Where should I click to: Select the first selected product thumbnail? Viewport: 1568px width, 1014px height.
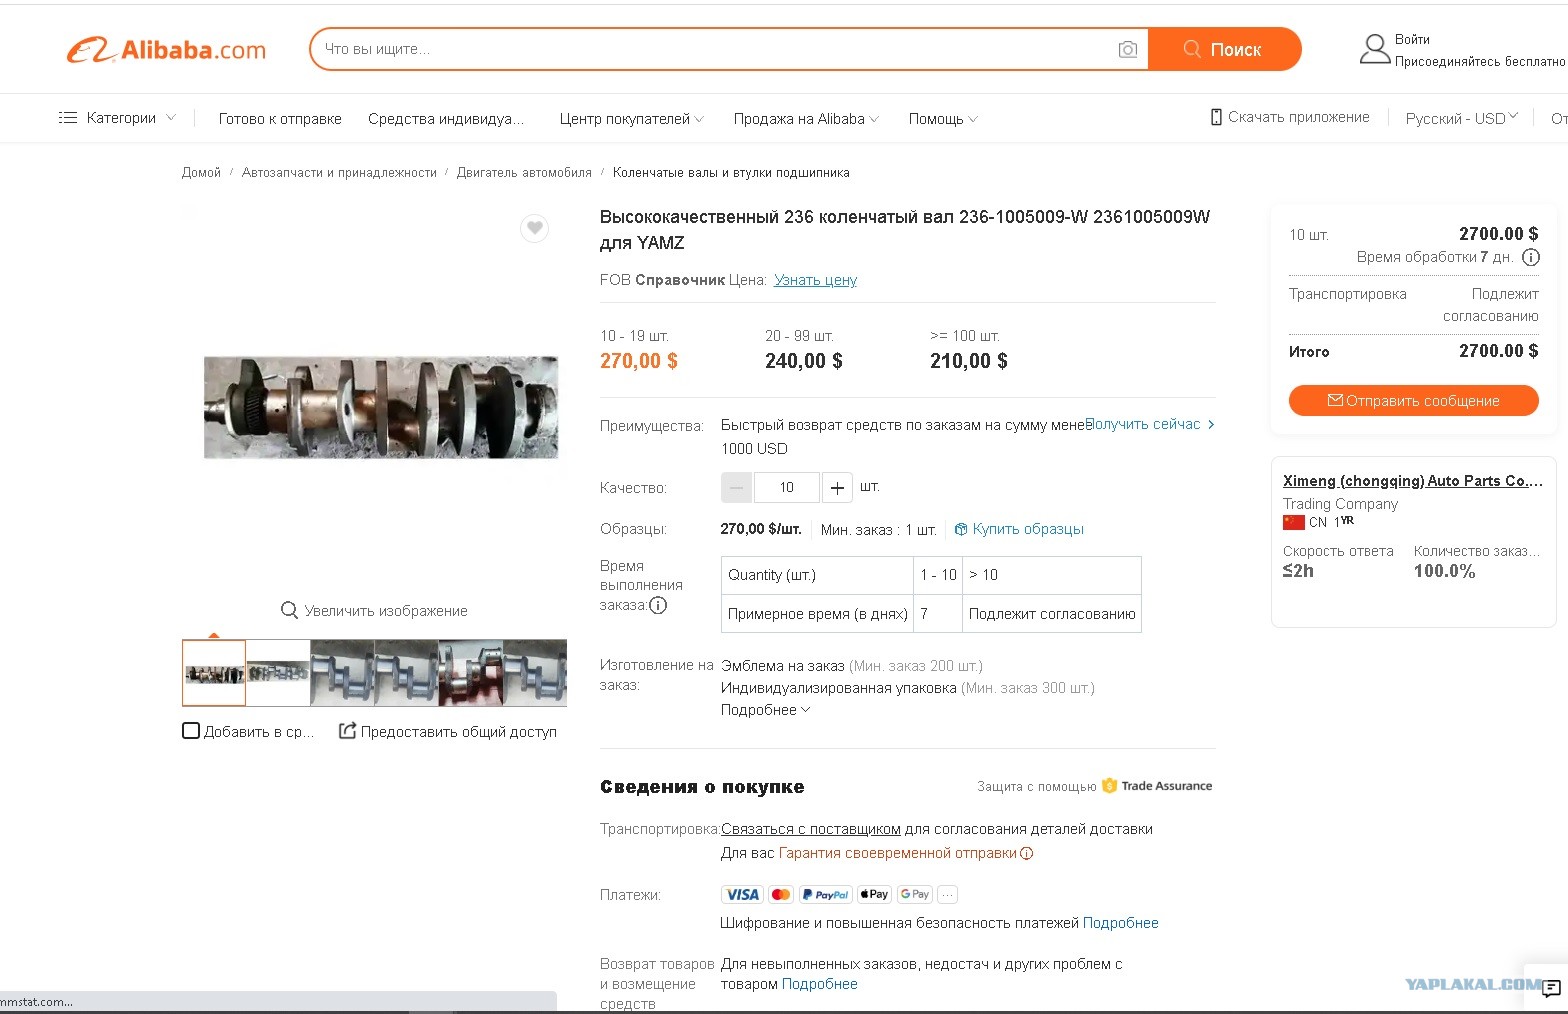(214, 673)
